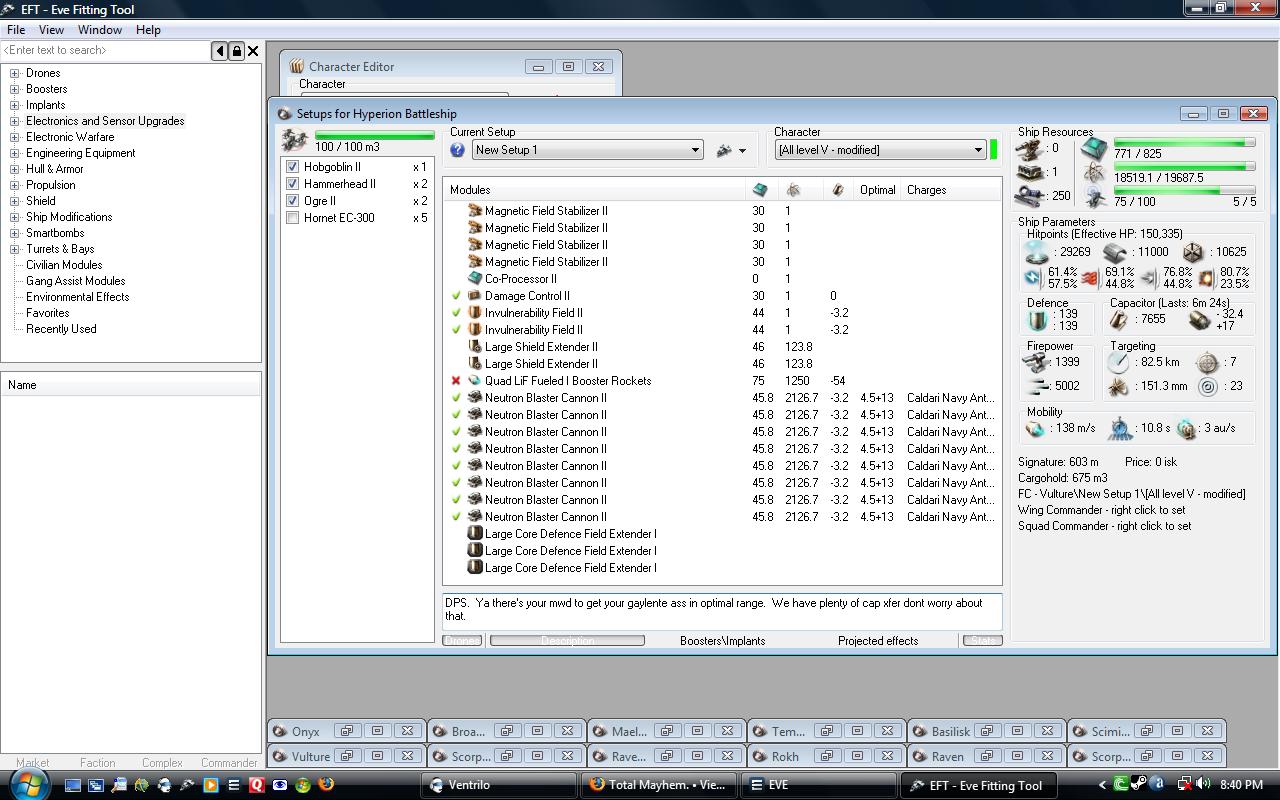Screen dimensions: 1280x800
Task: Open the Boosters\Implants tab
Action: (x=722, y=641)
